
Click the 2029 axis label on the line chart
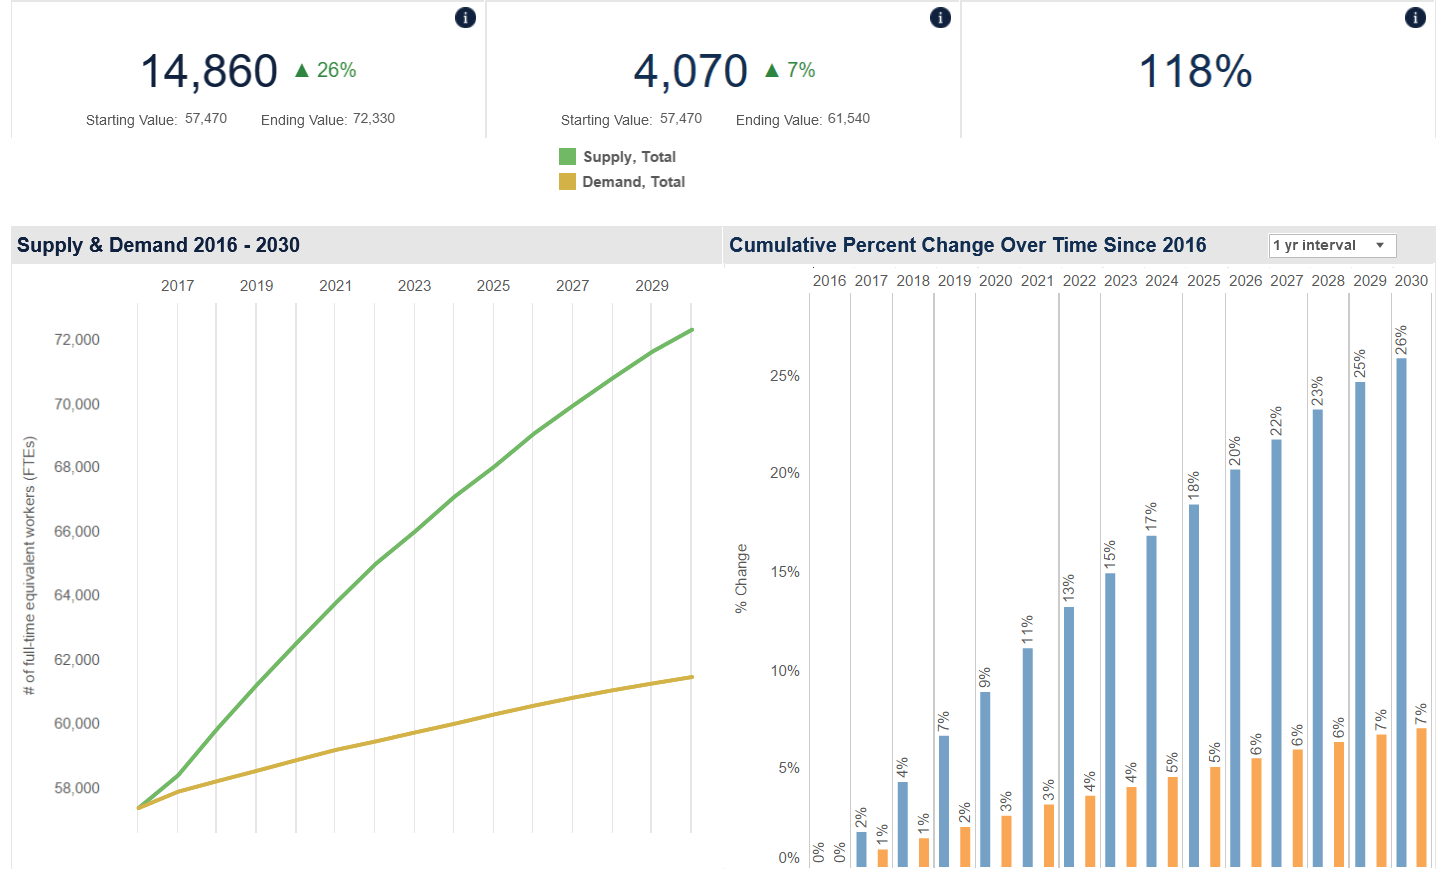coord(651,285)
